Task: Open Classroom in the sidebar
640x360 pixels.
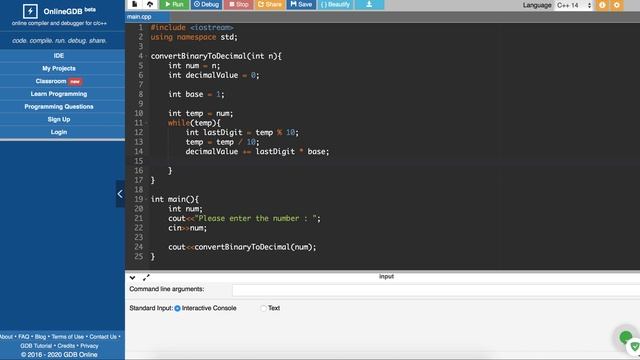Action: [59, 81]
